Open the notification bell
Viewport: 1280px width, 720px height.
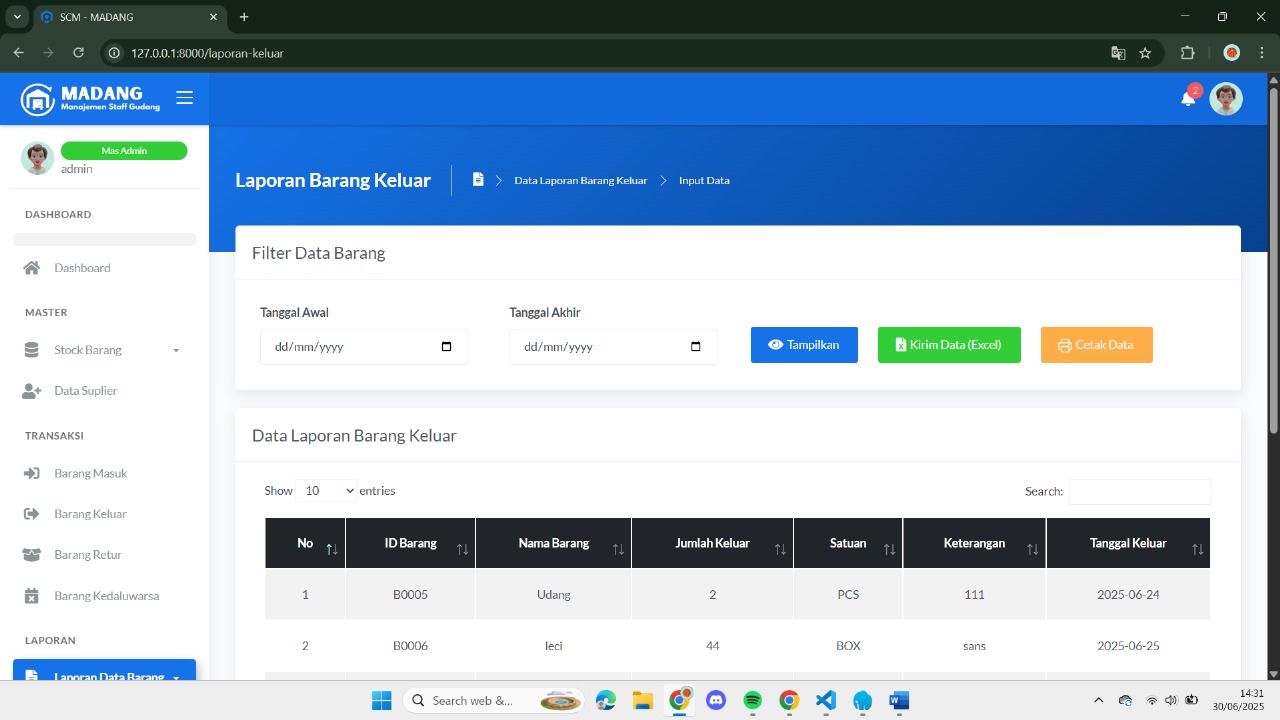1188,98
